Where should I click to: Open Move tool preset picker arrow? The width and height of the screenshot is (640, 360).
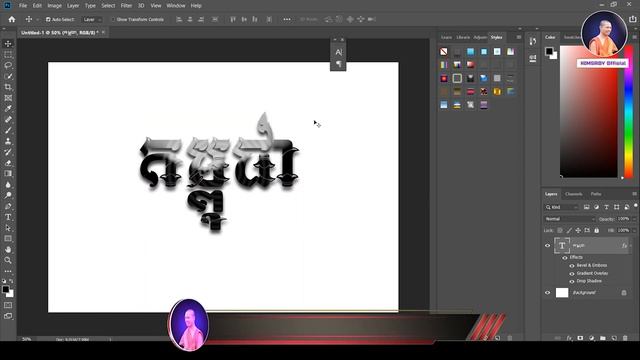(38, 19)
